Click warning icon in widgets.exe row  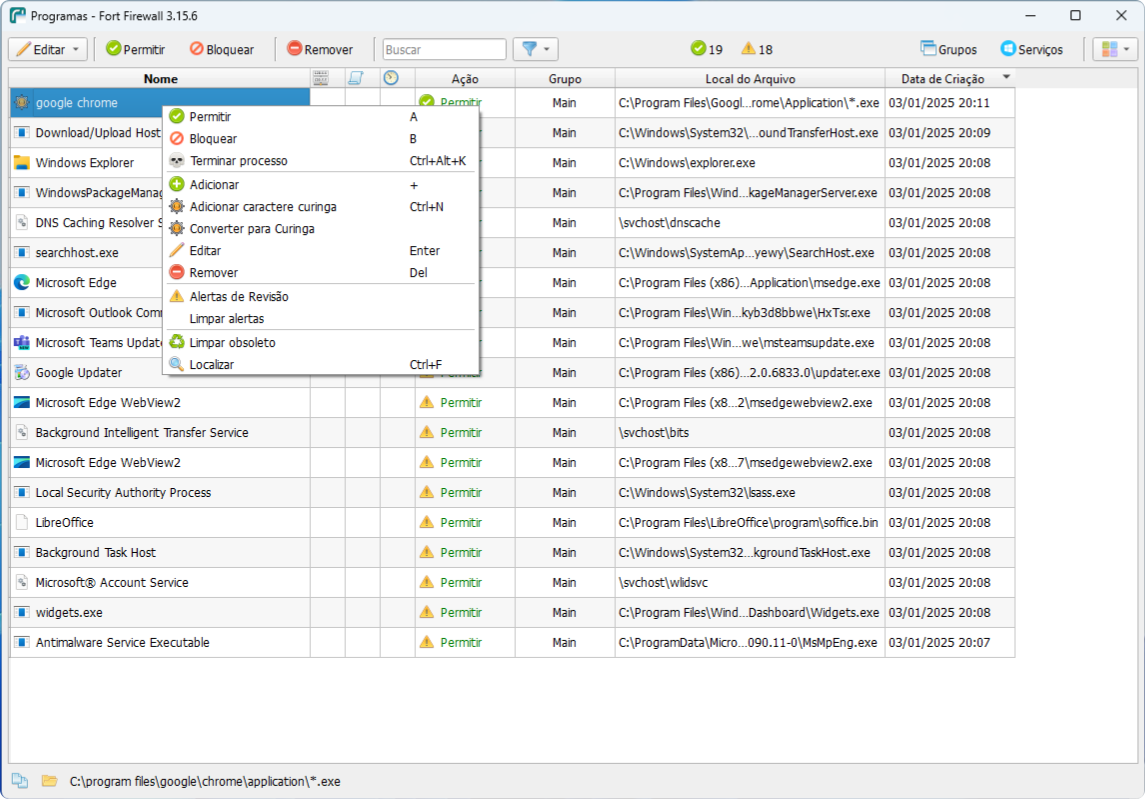point(426,612)
